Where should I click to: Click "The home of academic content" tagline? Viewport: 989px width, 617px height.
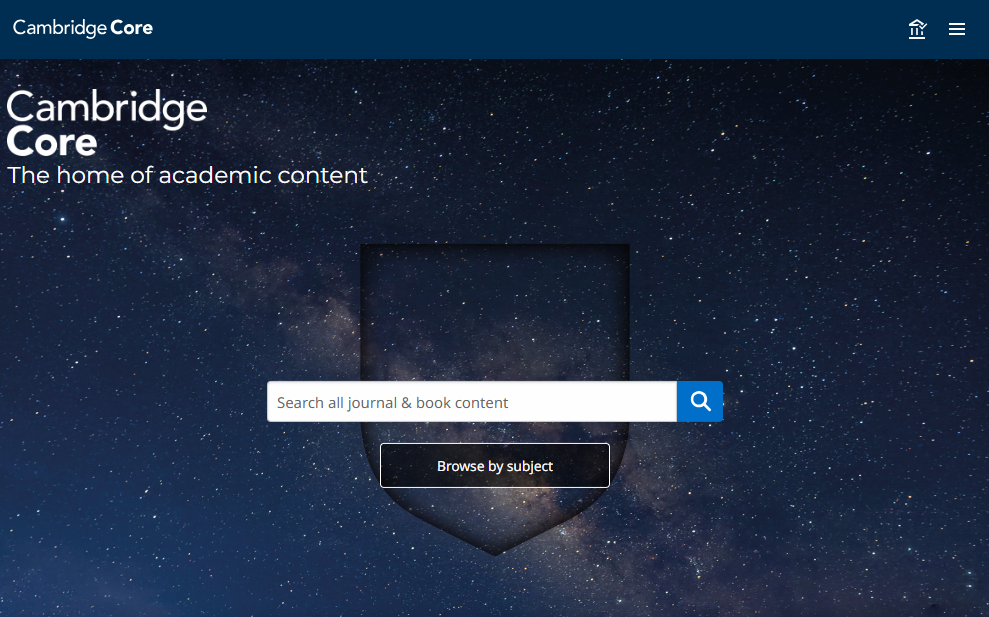pyautogui.click(x=188, y=176)
